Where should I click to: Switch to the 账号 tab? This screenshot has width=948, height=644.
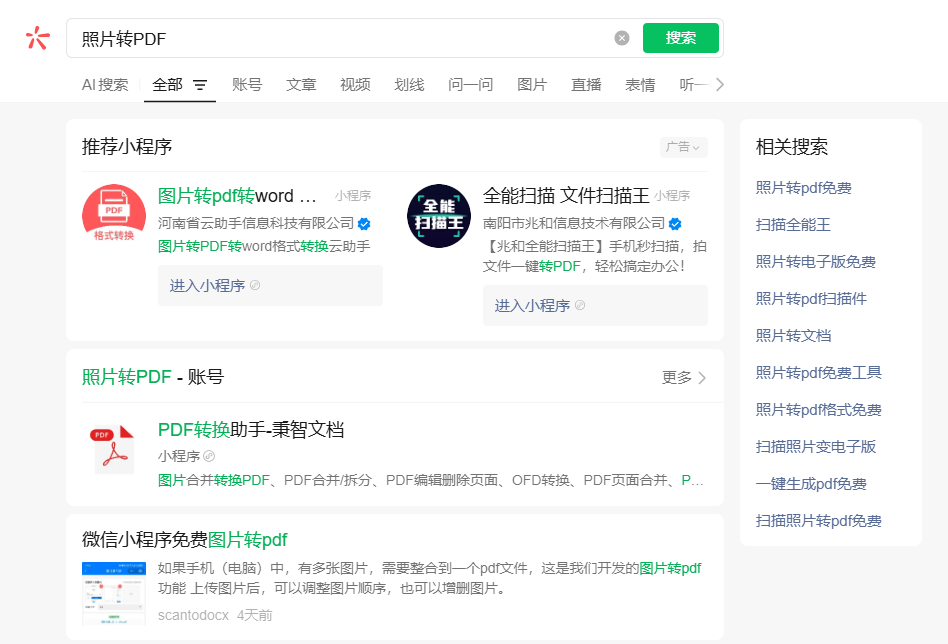point(247,85)
